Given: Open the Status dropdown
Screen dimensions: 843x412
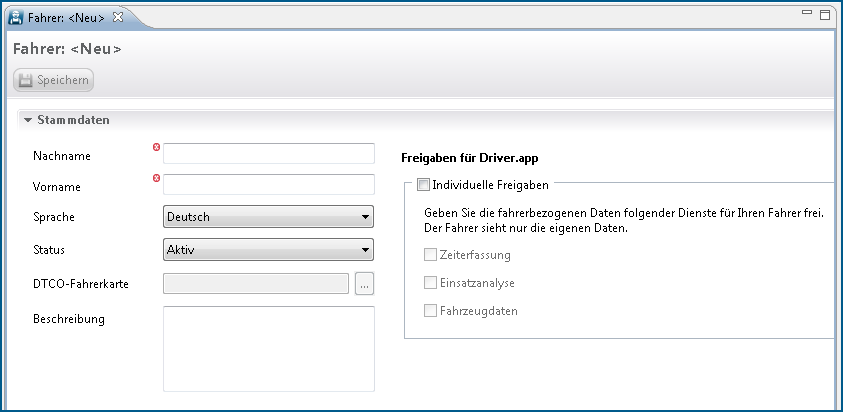Looking at the screenshot, I should (x=268, y=249).
